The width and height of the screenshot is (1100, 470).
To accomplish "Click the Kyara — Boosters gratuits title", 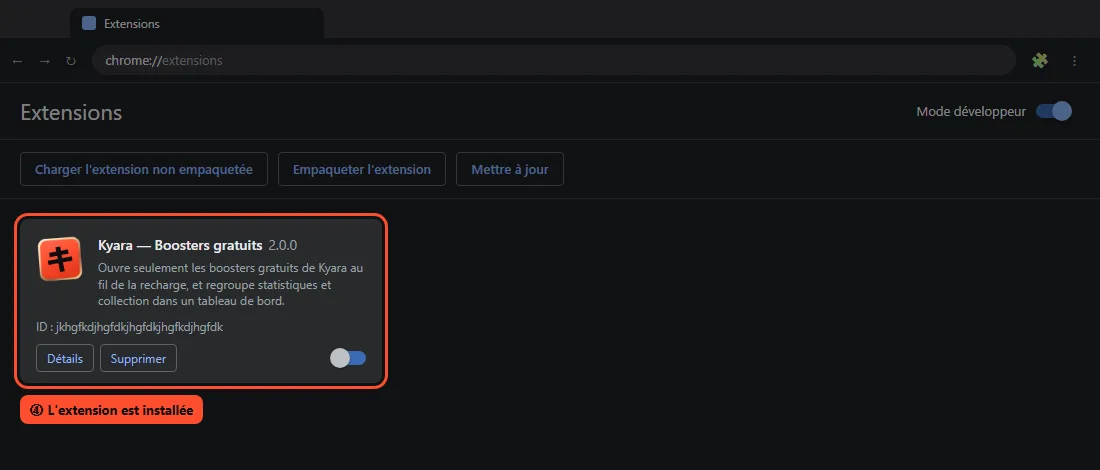I will [x=180, y=246].
